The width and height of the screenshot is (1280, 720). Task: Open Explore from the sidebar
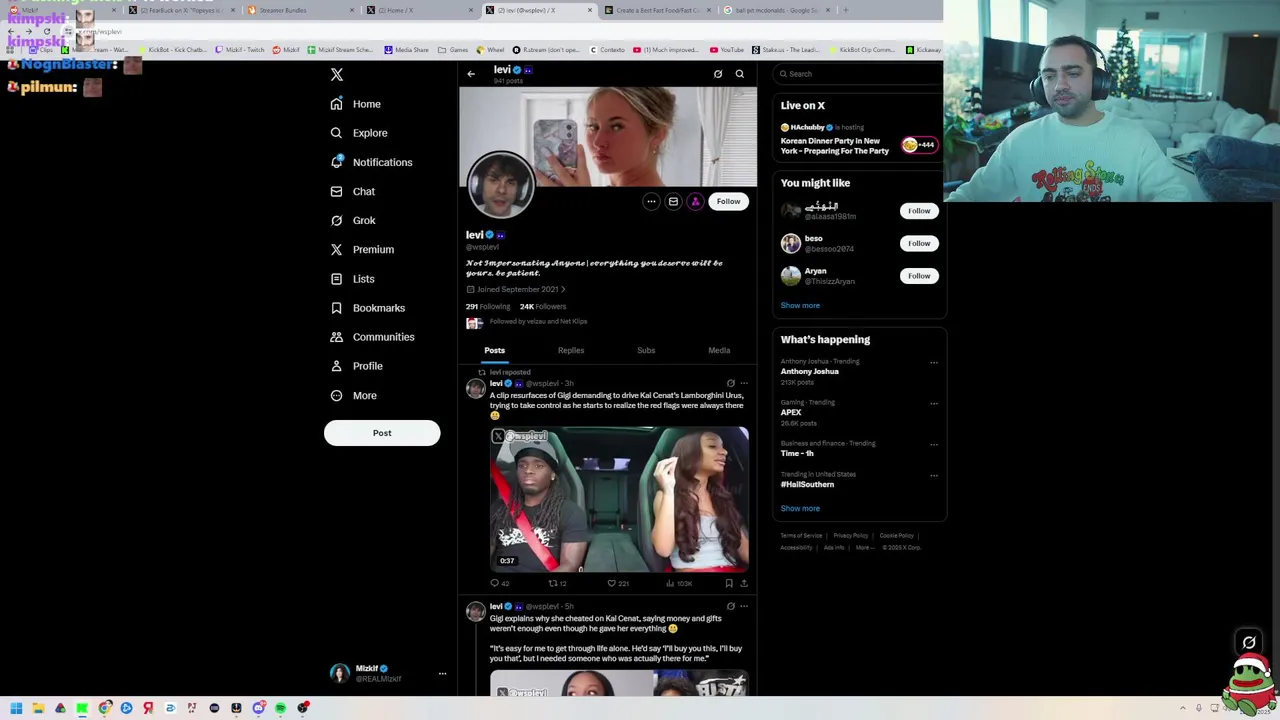click(x=359, y=133)
